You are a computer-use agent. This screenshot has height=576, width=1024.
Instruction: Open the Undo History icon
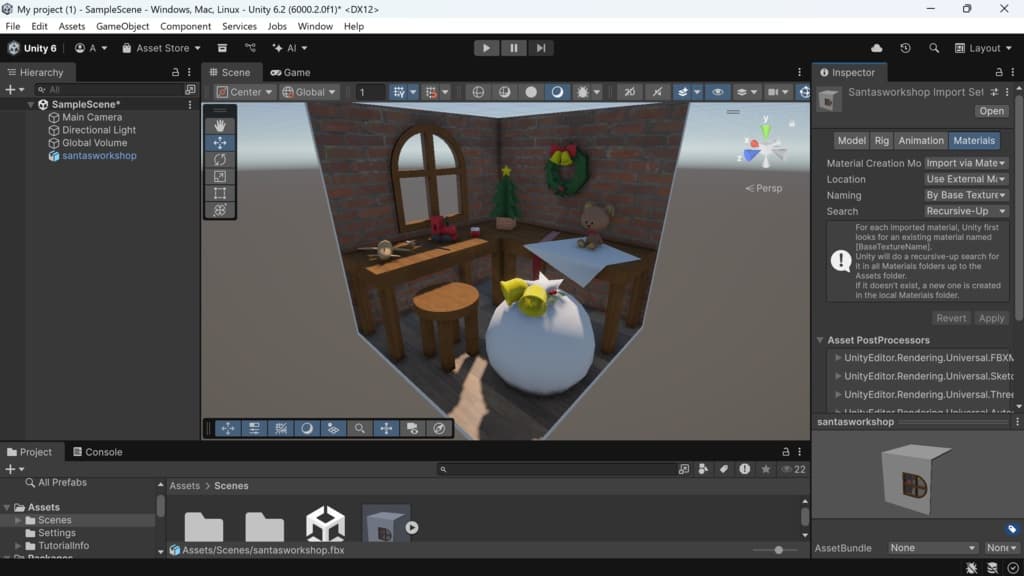coord(905,48)
